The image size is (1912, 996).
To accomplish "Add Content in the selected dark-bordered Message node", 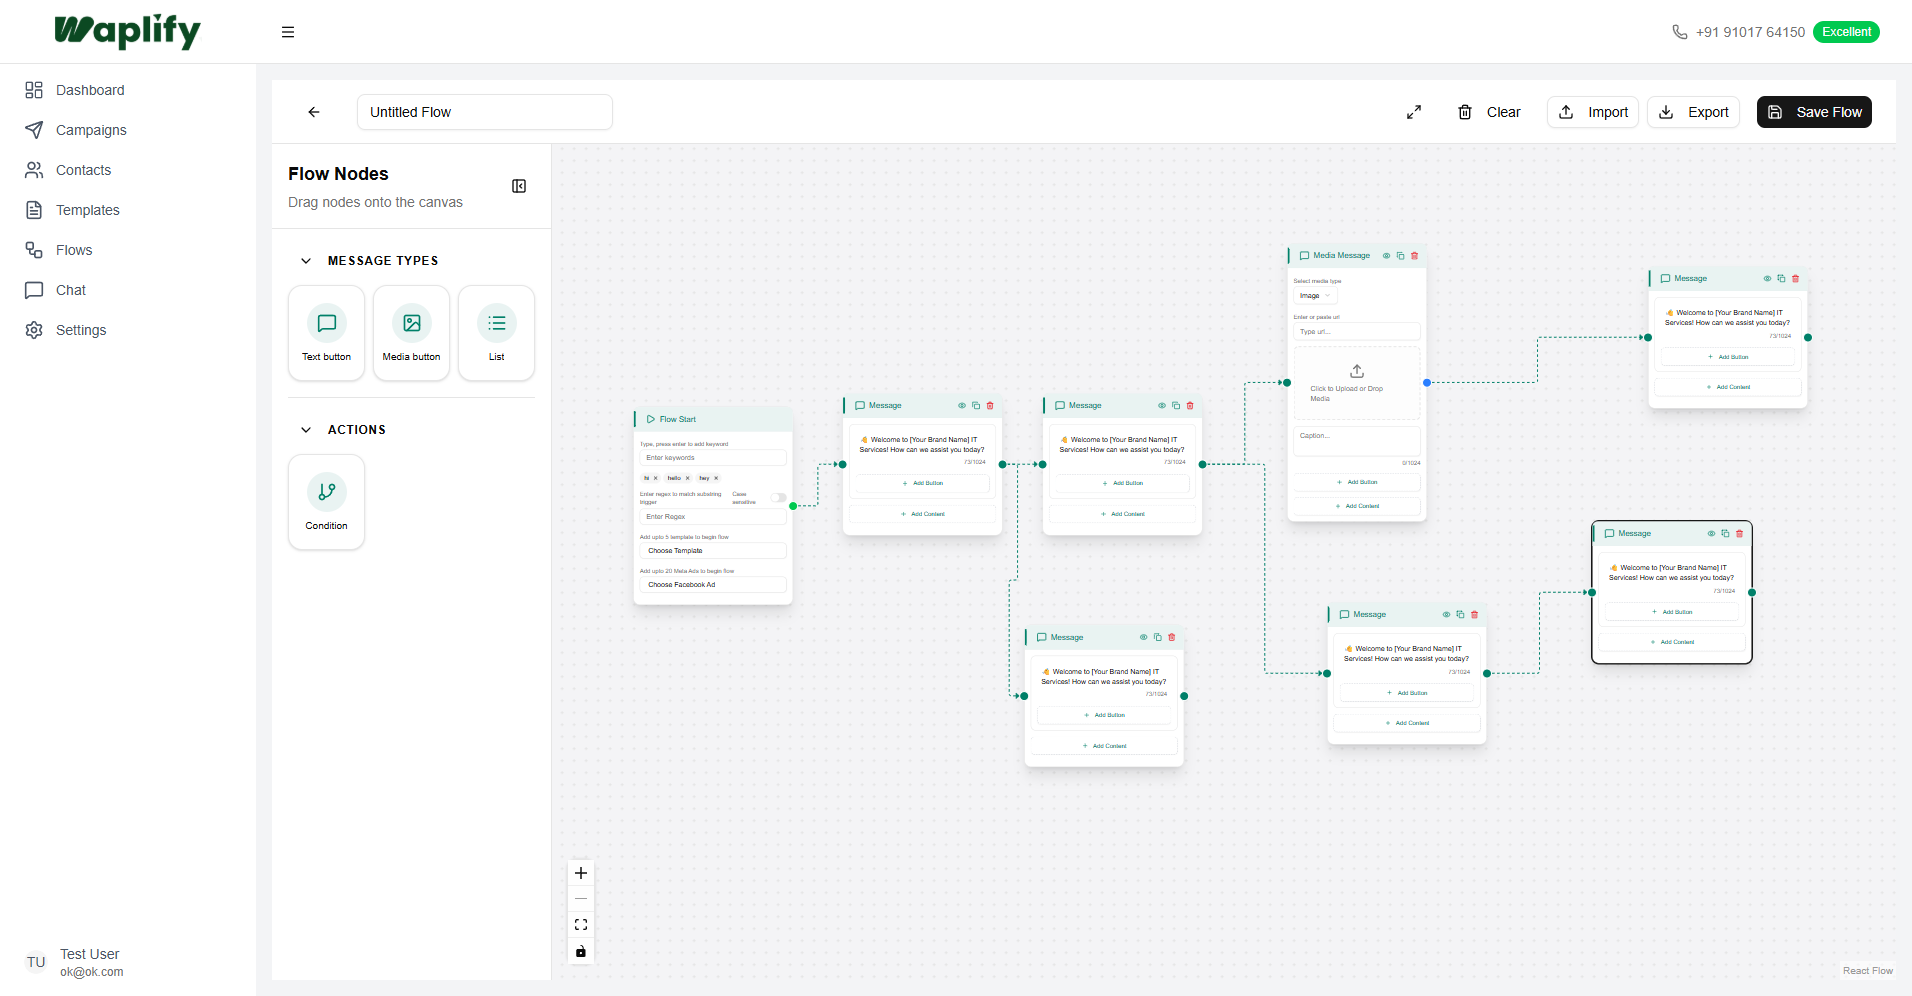I will tap(1672, 642).
